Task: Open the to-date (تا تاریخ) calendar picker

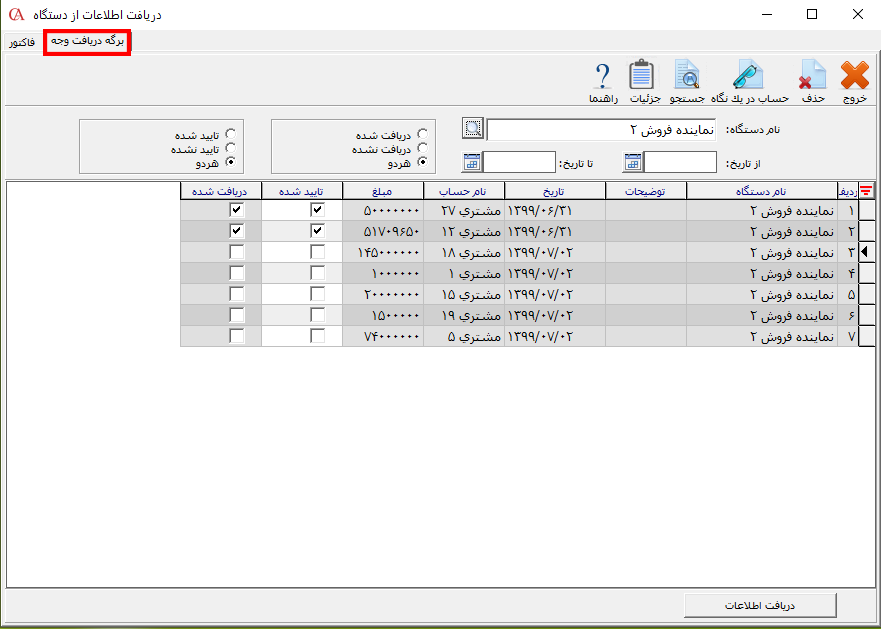Action: click(472, 162)
